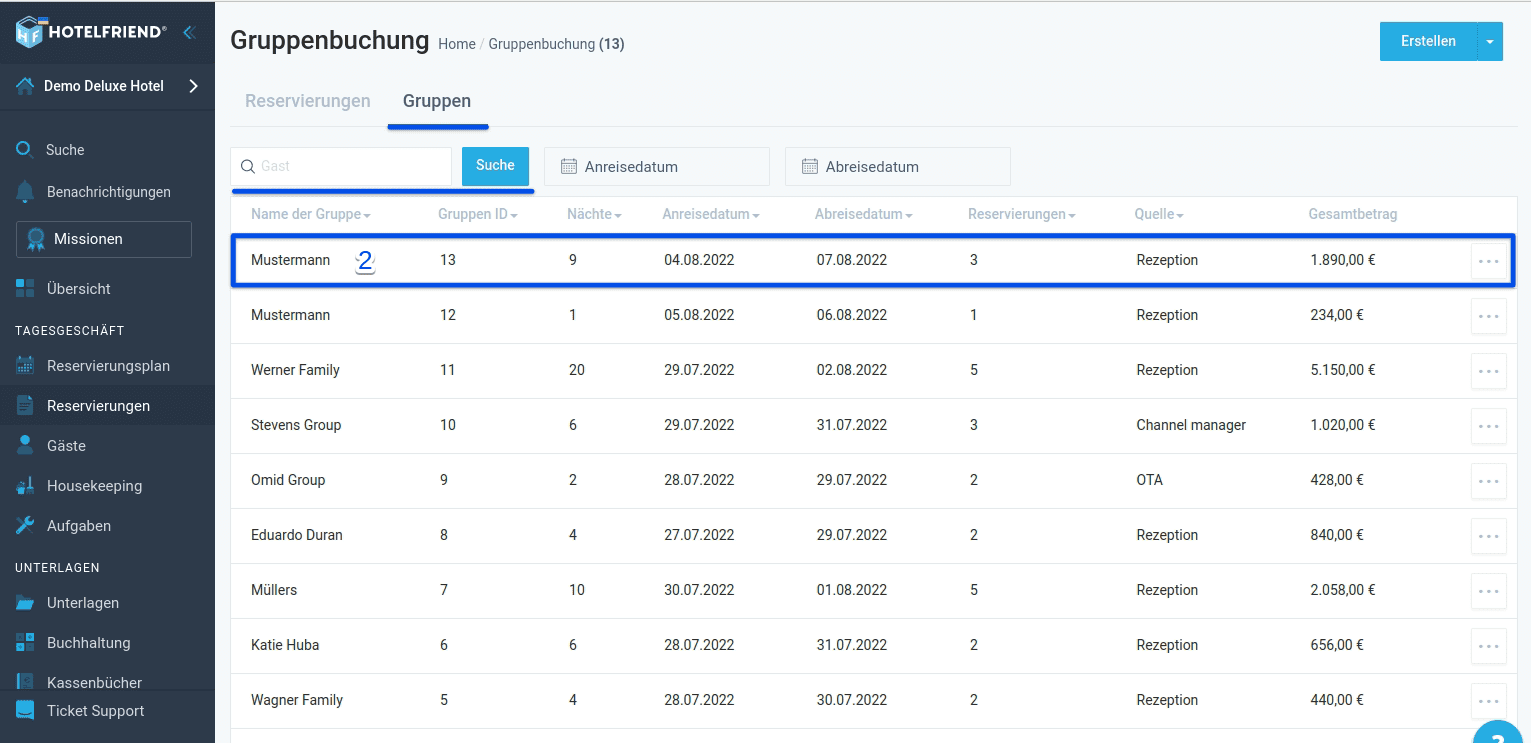Open actions menu for Werner Family
The height and width of the screenshot is (743, 1531).
(1488, 371)
